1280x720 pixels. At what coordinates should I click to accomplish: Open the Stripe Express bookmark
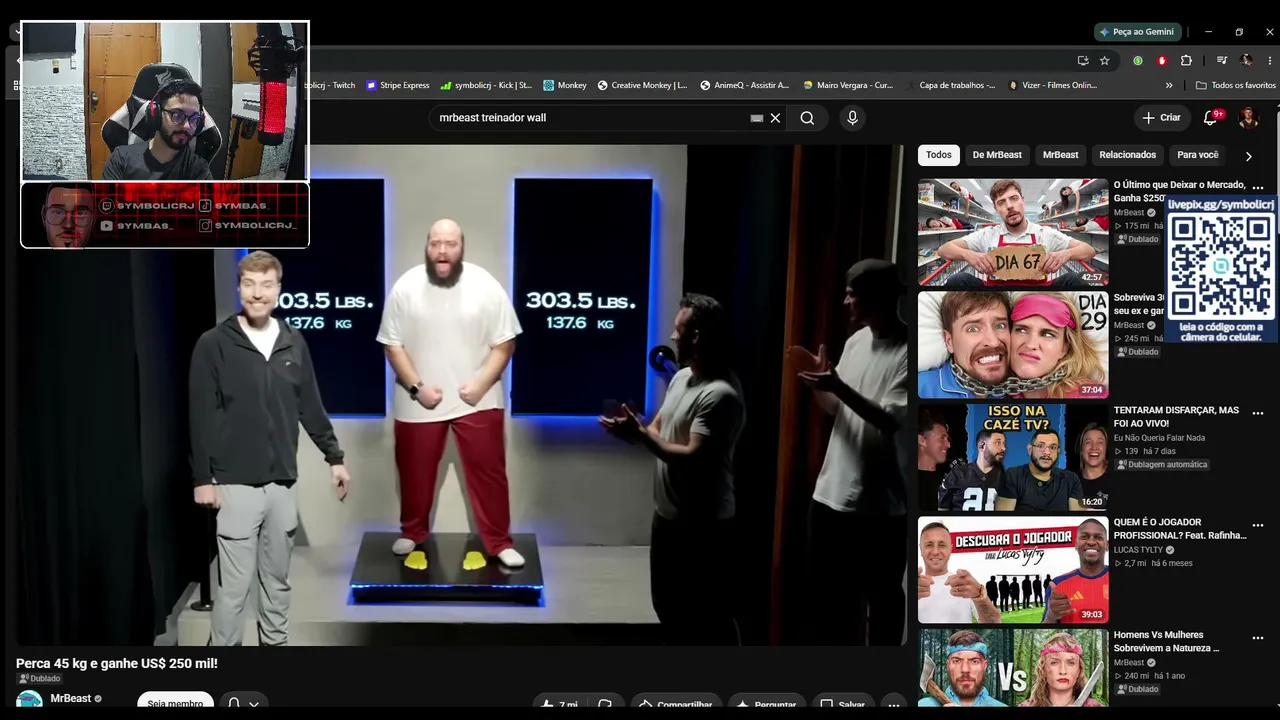click(x=398, y=86)
